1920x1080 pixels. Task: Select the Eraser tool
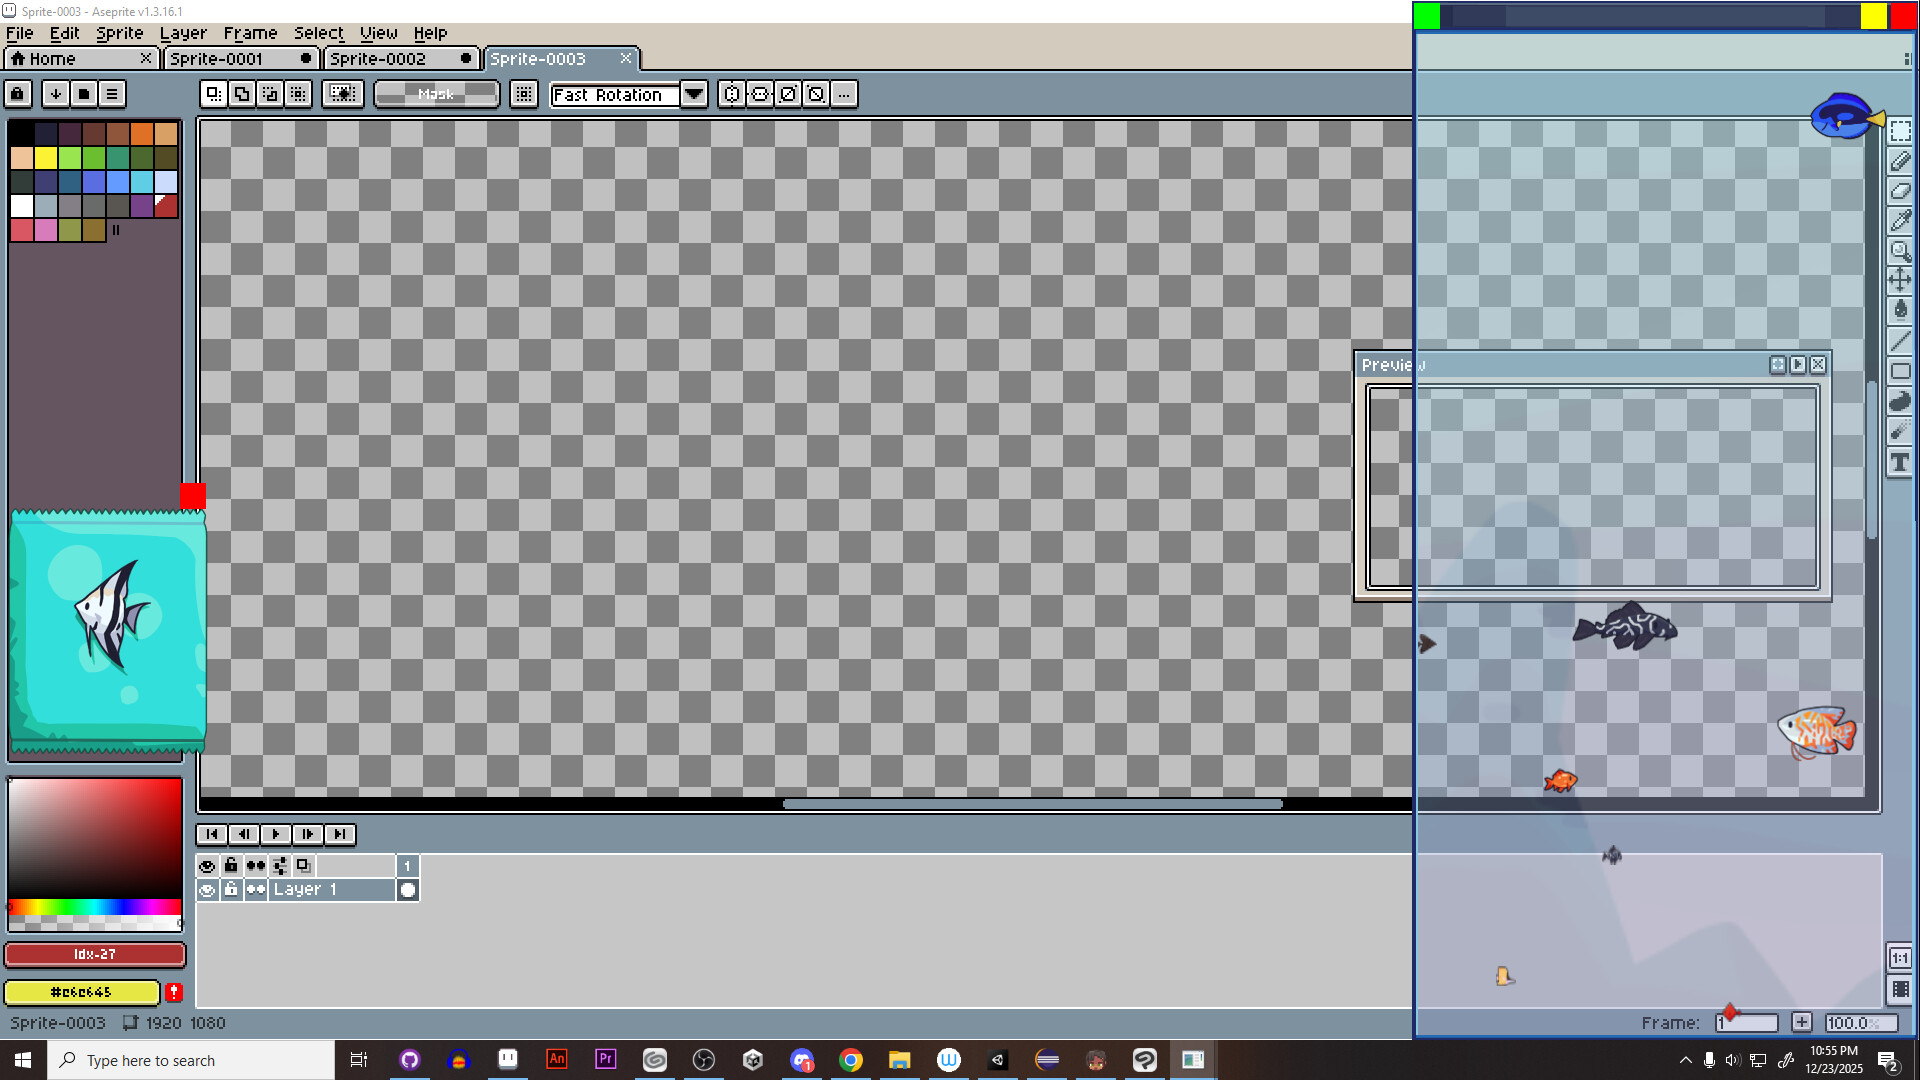pos(1901,189)
